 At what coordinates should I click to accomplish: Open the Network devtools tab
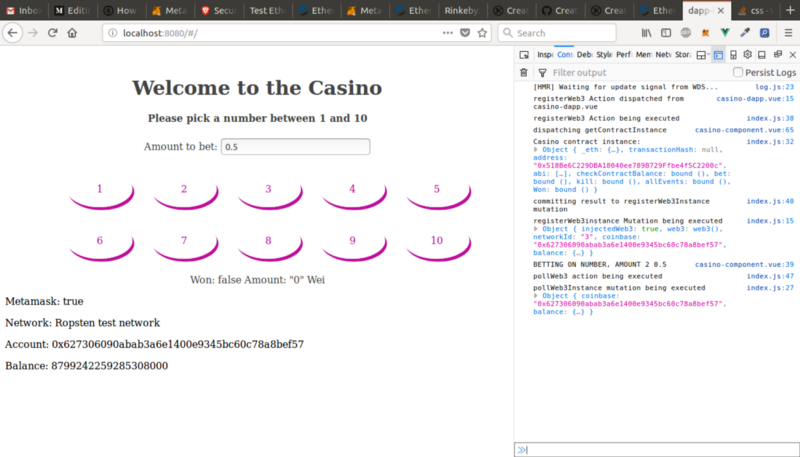[x=663, y=55]
